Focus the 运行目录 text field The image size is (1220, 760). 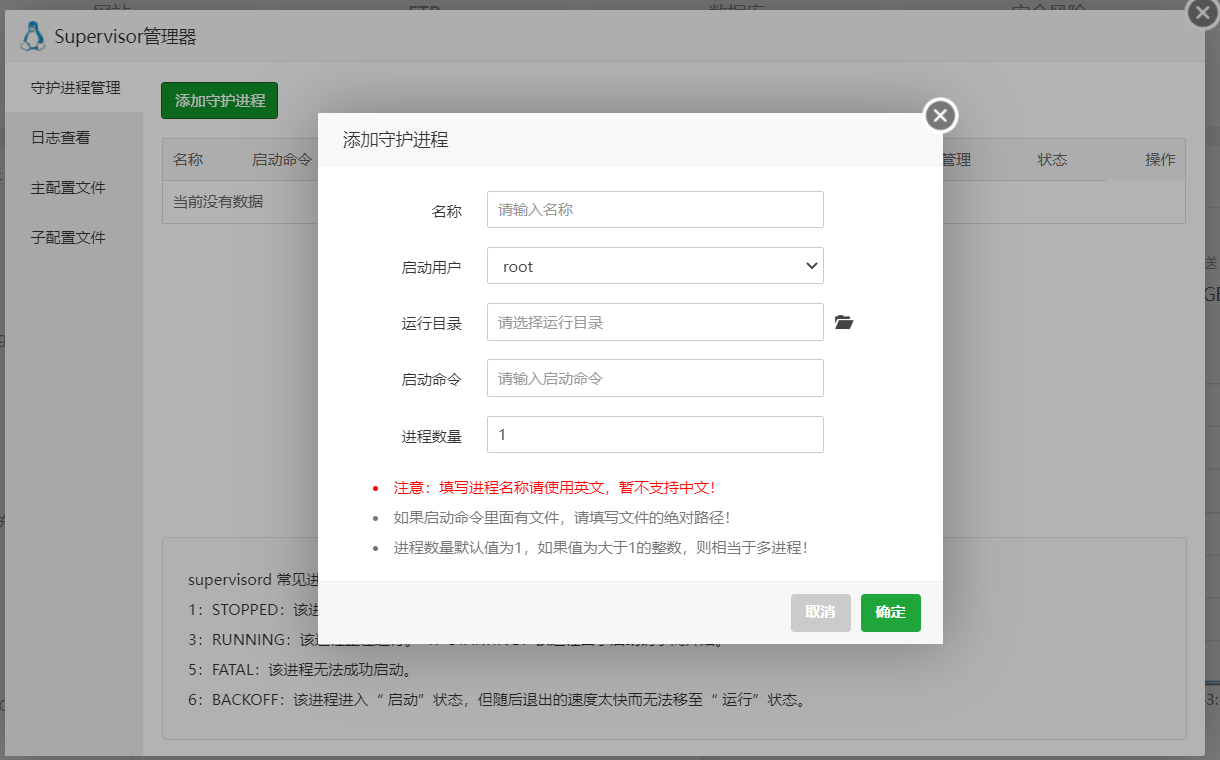tap(655, 322)
